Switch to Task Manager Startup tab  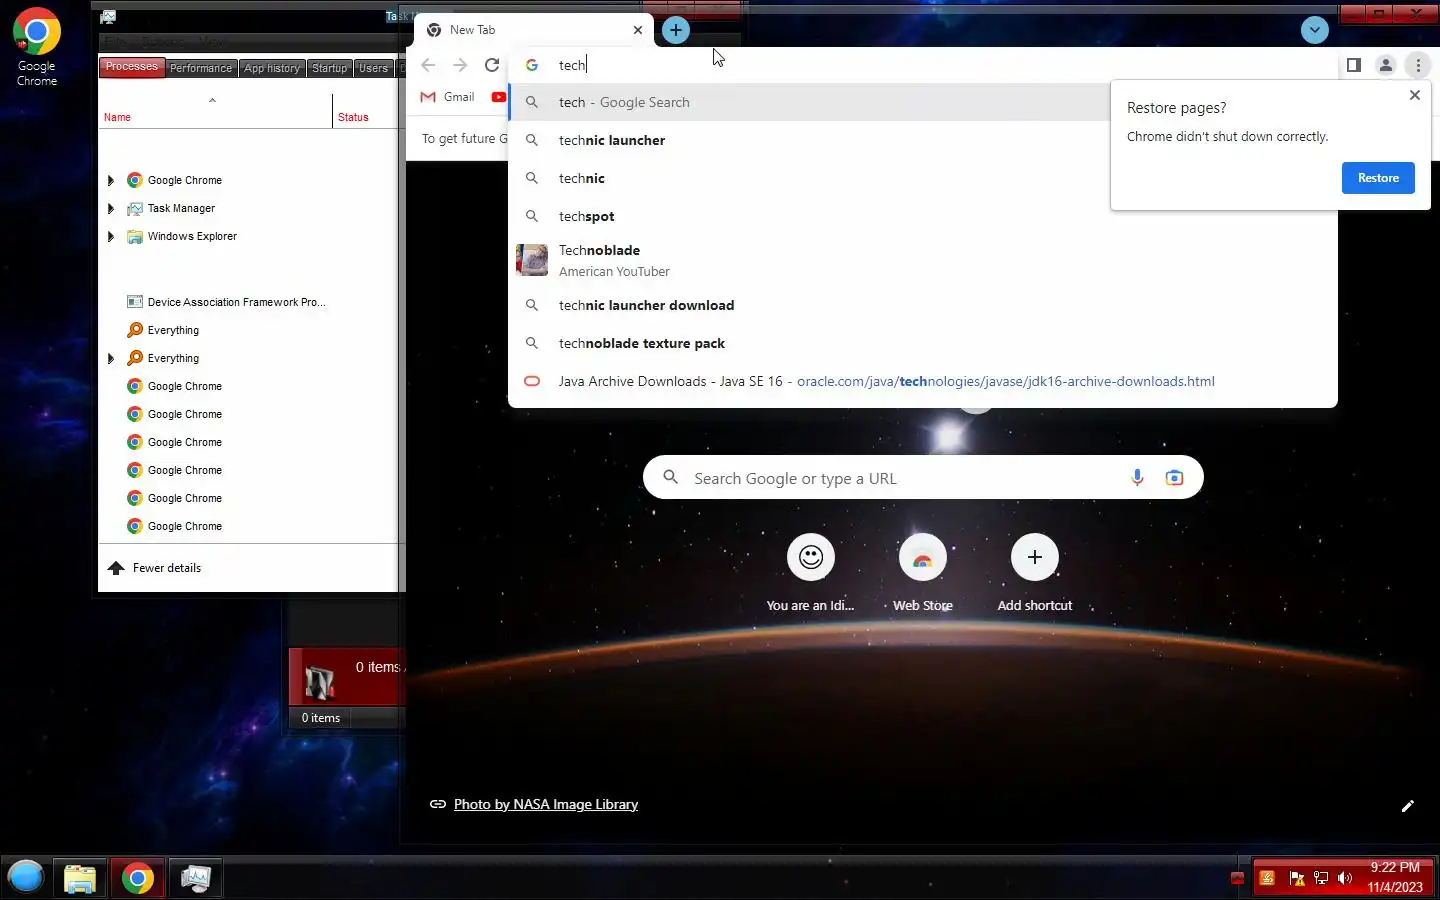pos(329,68)
